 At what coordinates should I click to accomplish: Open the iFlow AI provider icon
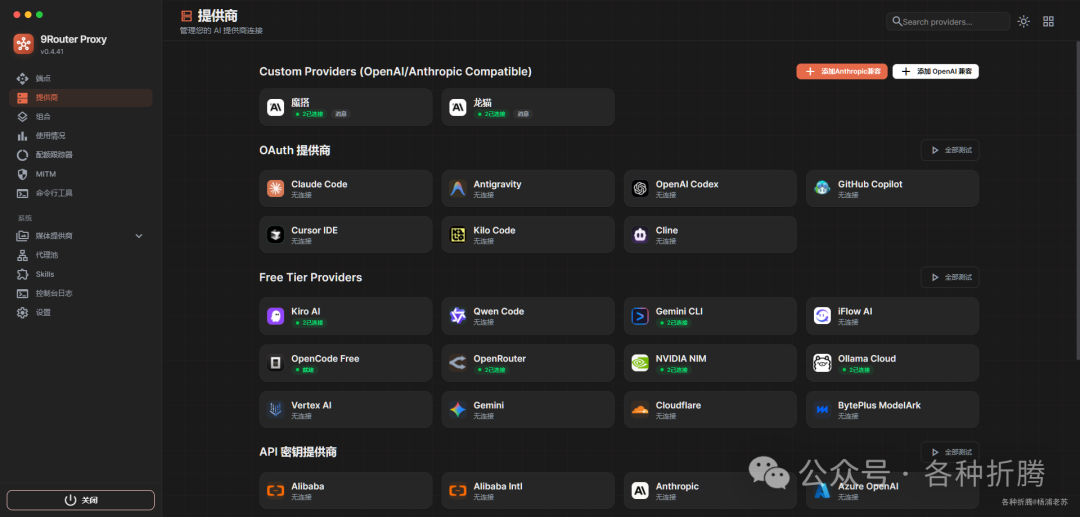tap(822, 316)
